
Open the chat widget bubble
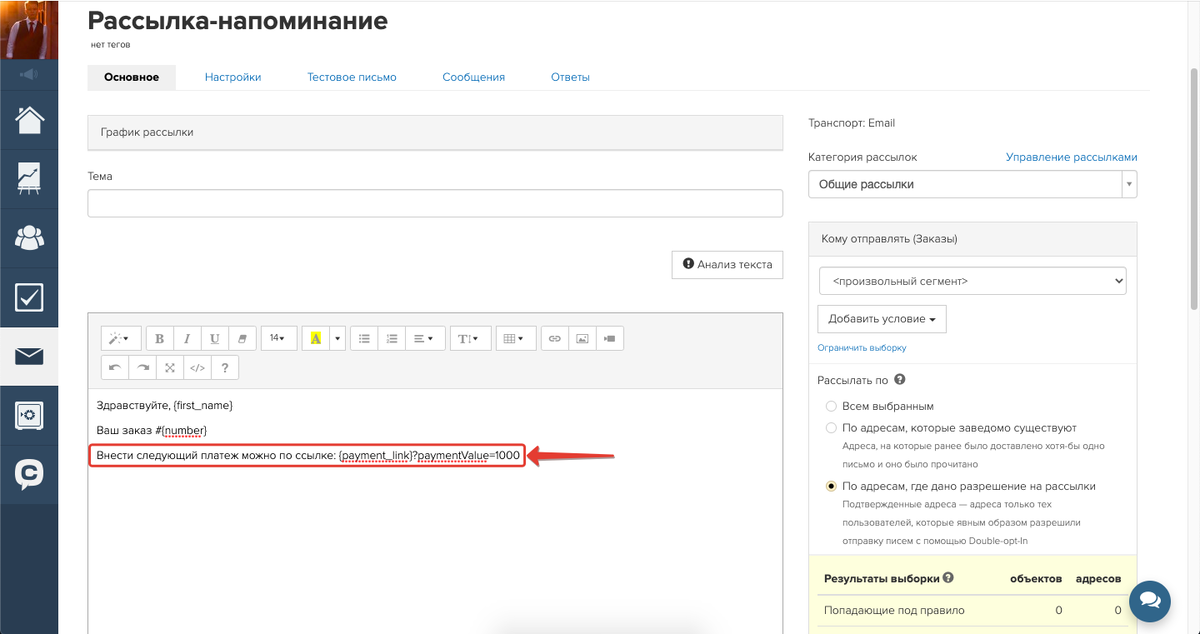pos(1150,599)
